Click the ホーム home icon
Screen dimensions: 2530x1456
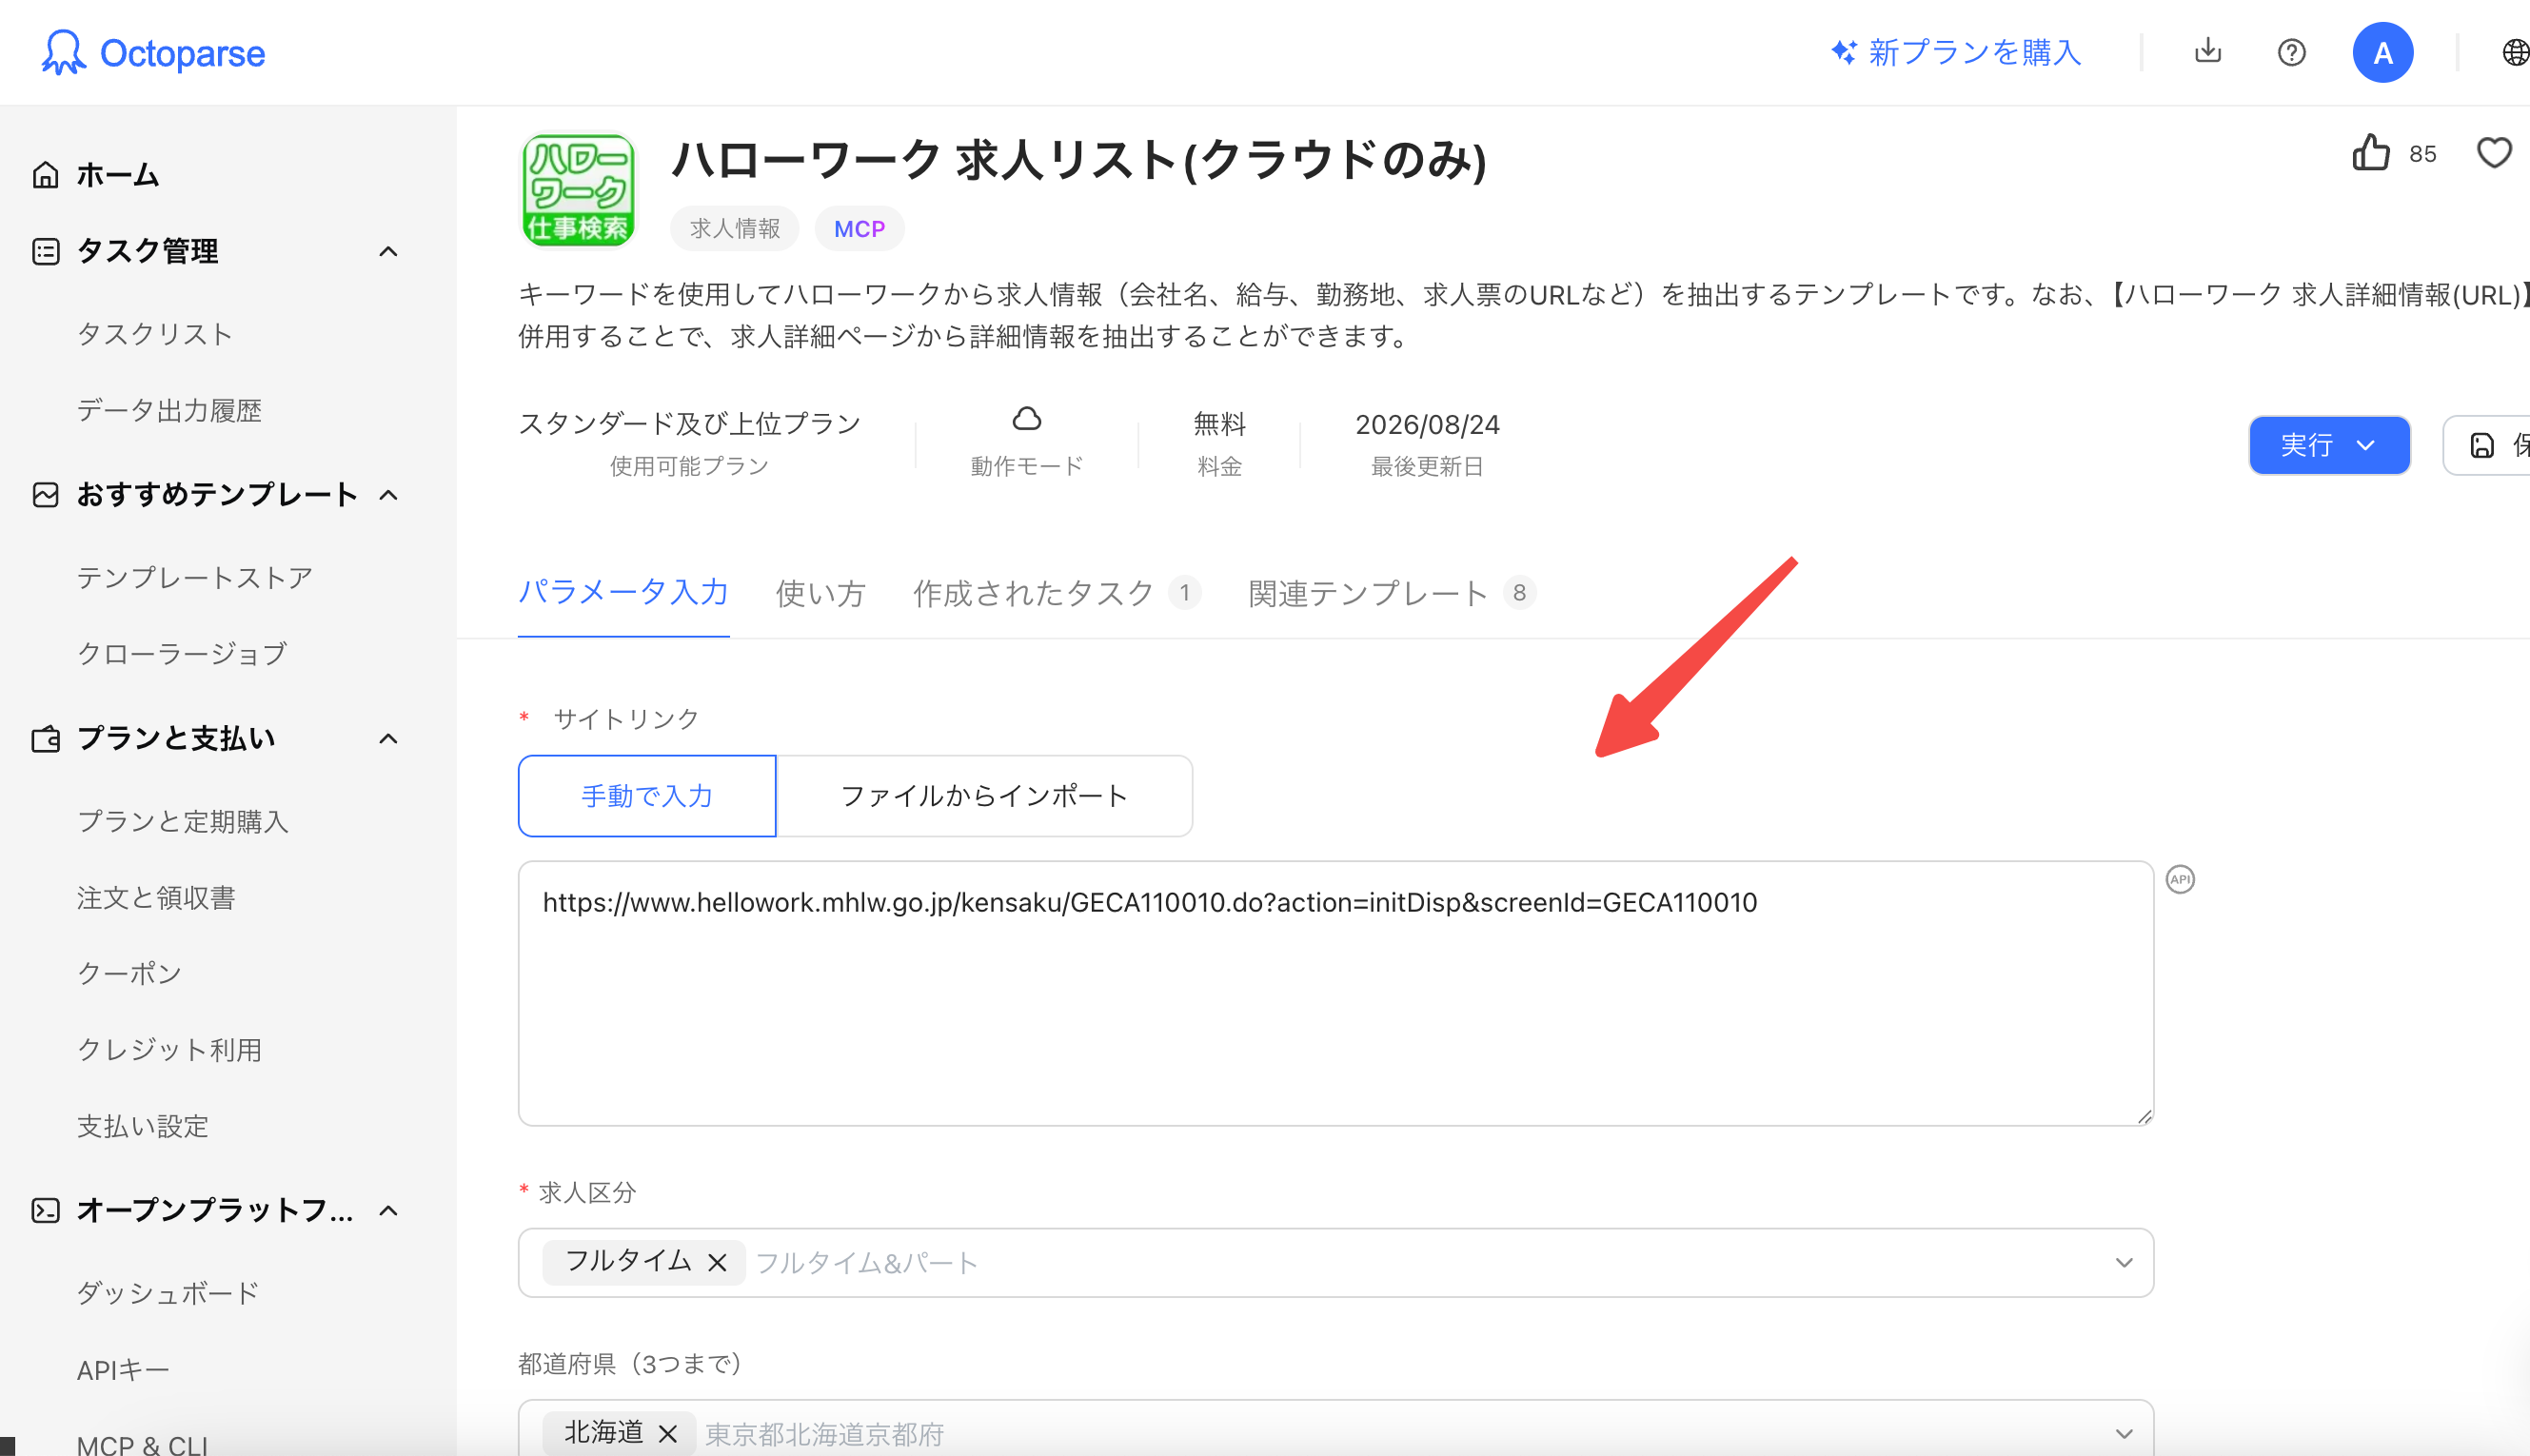click(45, 175)
